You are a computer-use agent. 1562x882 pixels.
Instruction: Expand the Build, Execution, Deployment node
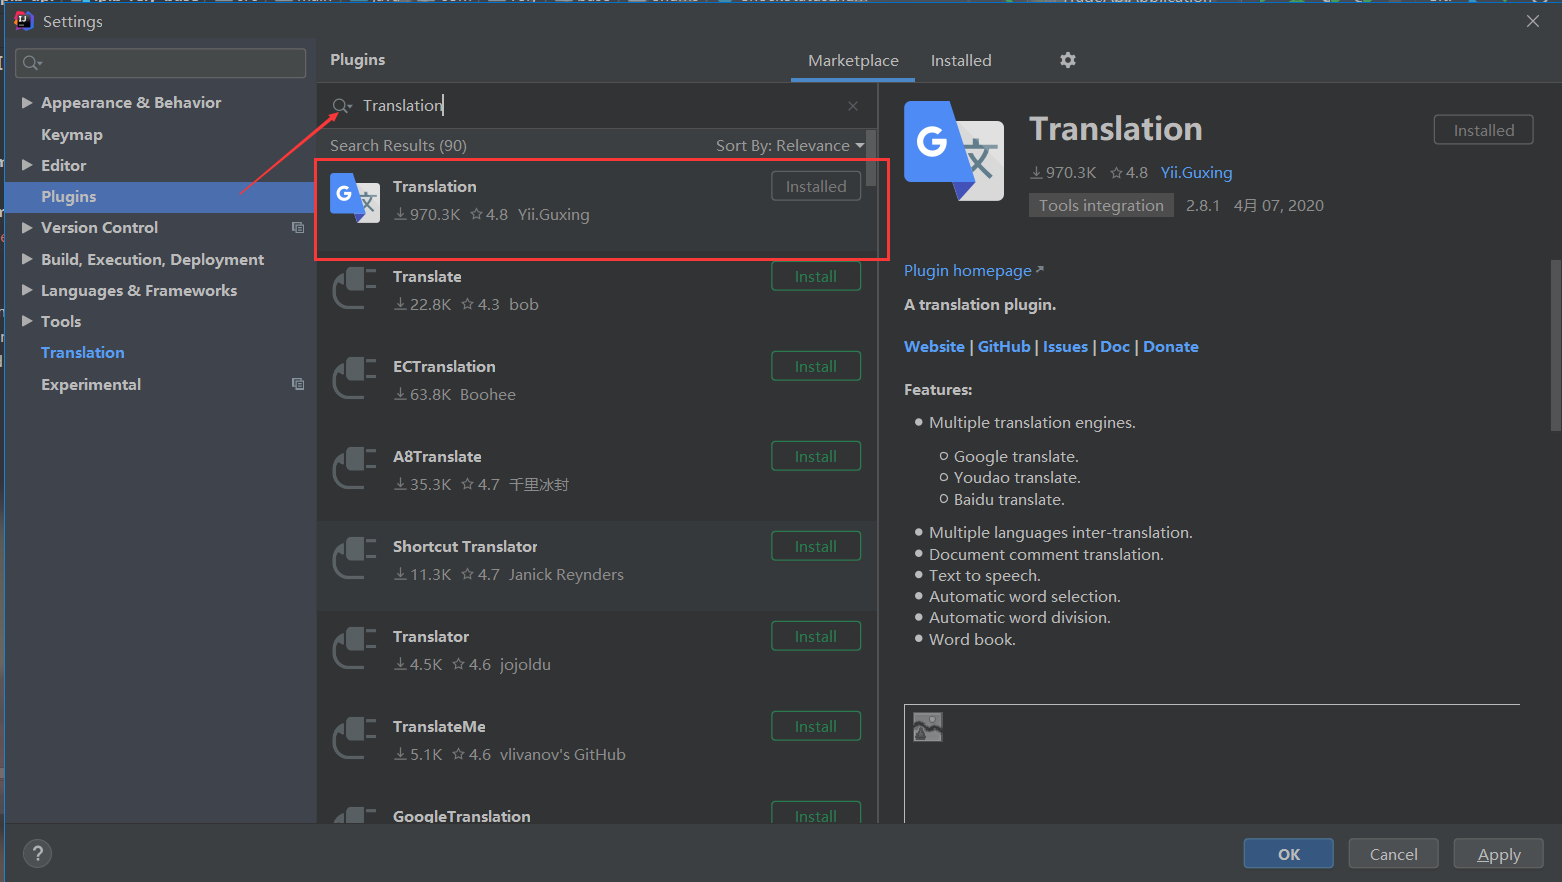tap(27, 259)
